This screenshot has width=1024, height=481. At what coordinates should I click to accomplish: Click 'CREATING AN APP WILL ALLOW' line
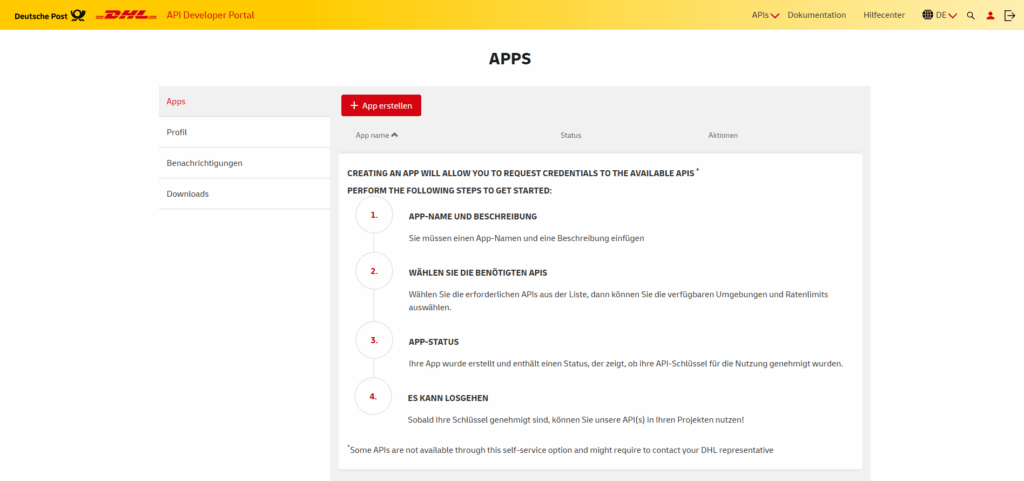pyautogui.click(x=523, y=173)
